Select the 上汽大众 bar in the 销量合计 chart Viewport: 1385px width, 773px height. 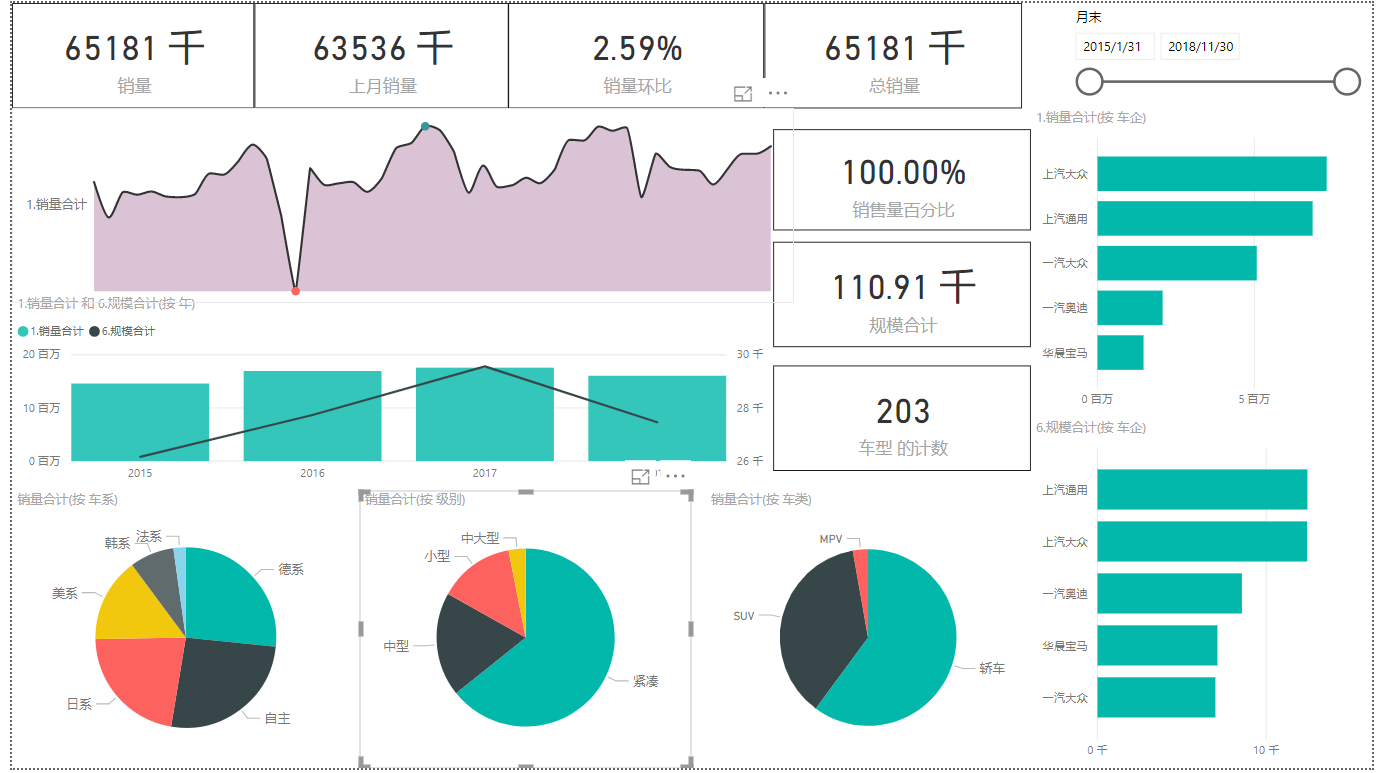pyautogui.click(x=1212, y=174)
